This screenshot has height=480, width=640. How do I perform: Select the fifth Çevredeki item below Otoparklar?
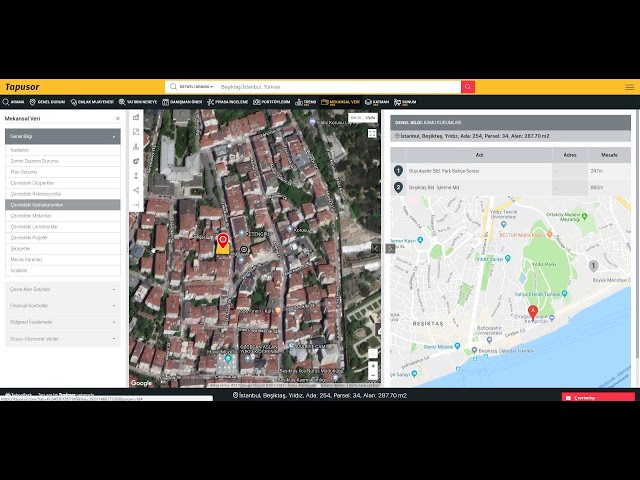pyautogui.click(x=62, y=194)
